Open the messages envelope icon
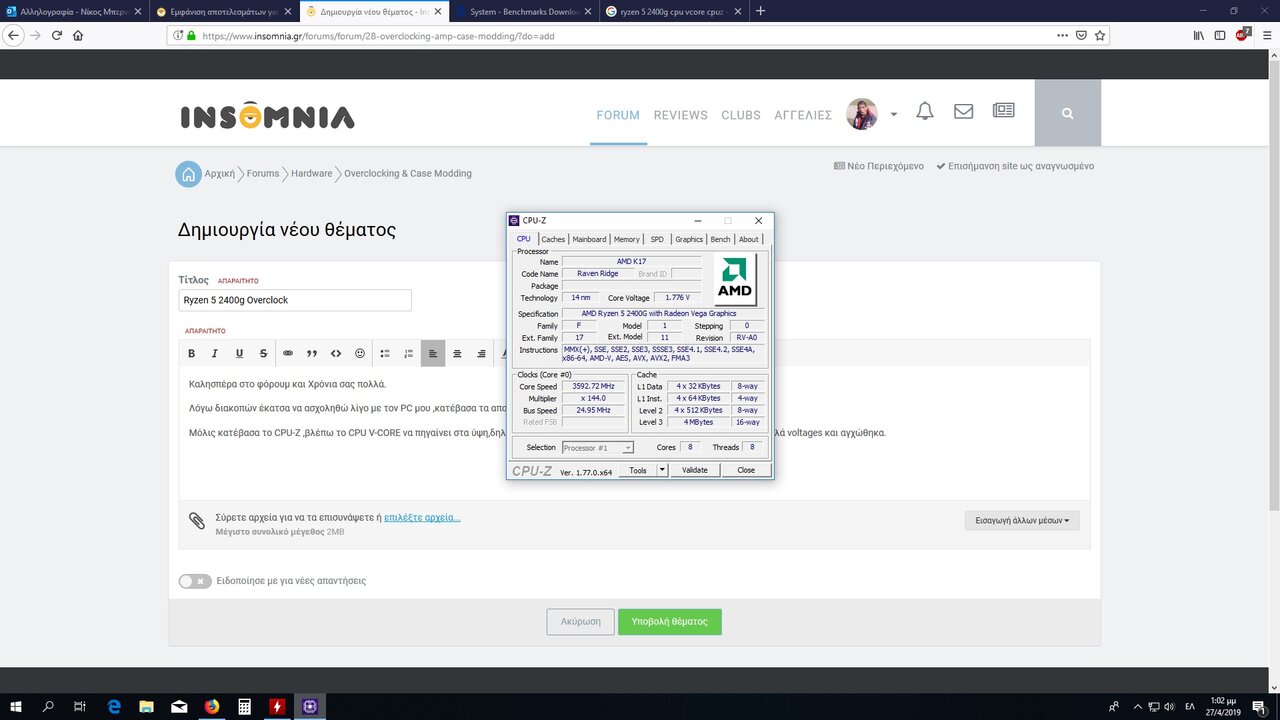The image size is (1280, 720). click(963, 112)
